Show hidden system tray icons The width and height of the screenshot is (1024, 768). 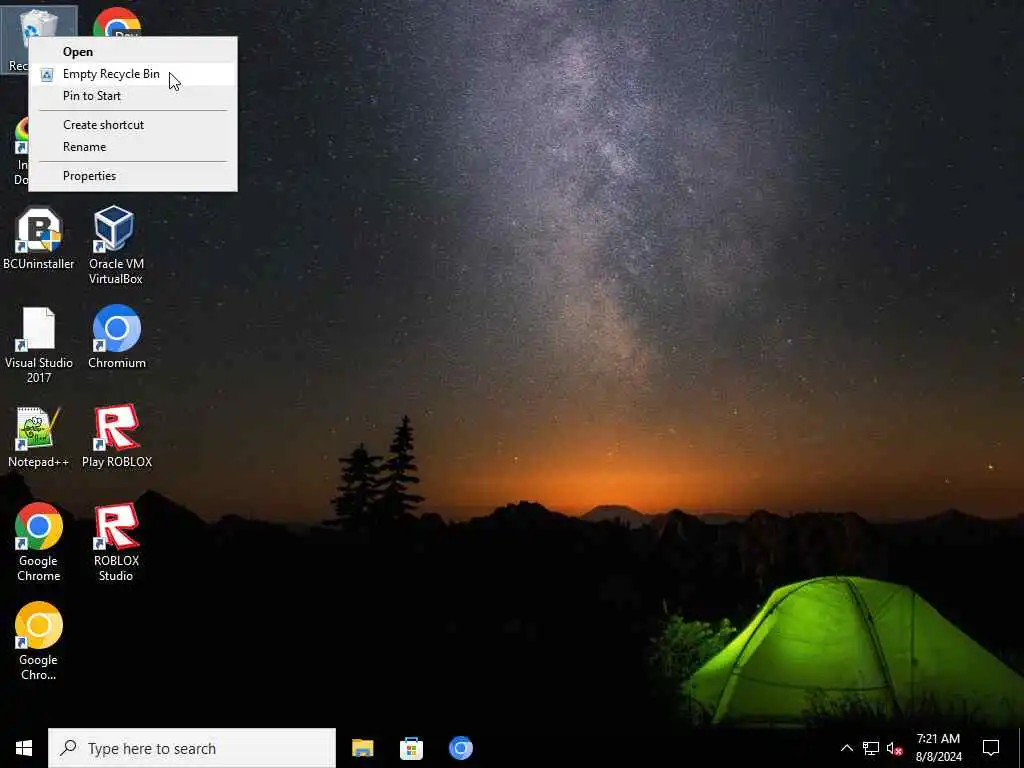coord(846,748)
